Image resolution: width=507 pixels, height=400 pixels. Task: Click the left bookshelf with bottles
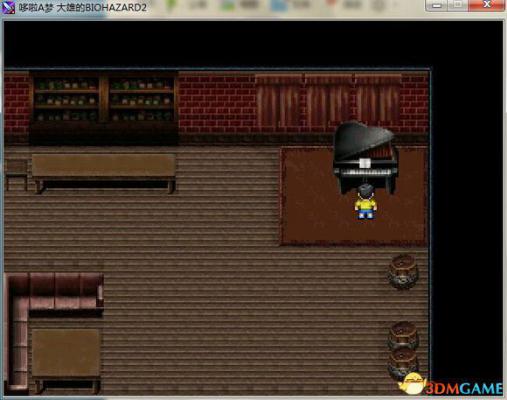point(66,99)
